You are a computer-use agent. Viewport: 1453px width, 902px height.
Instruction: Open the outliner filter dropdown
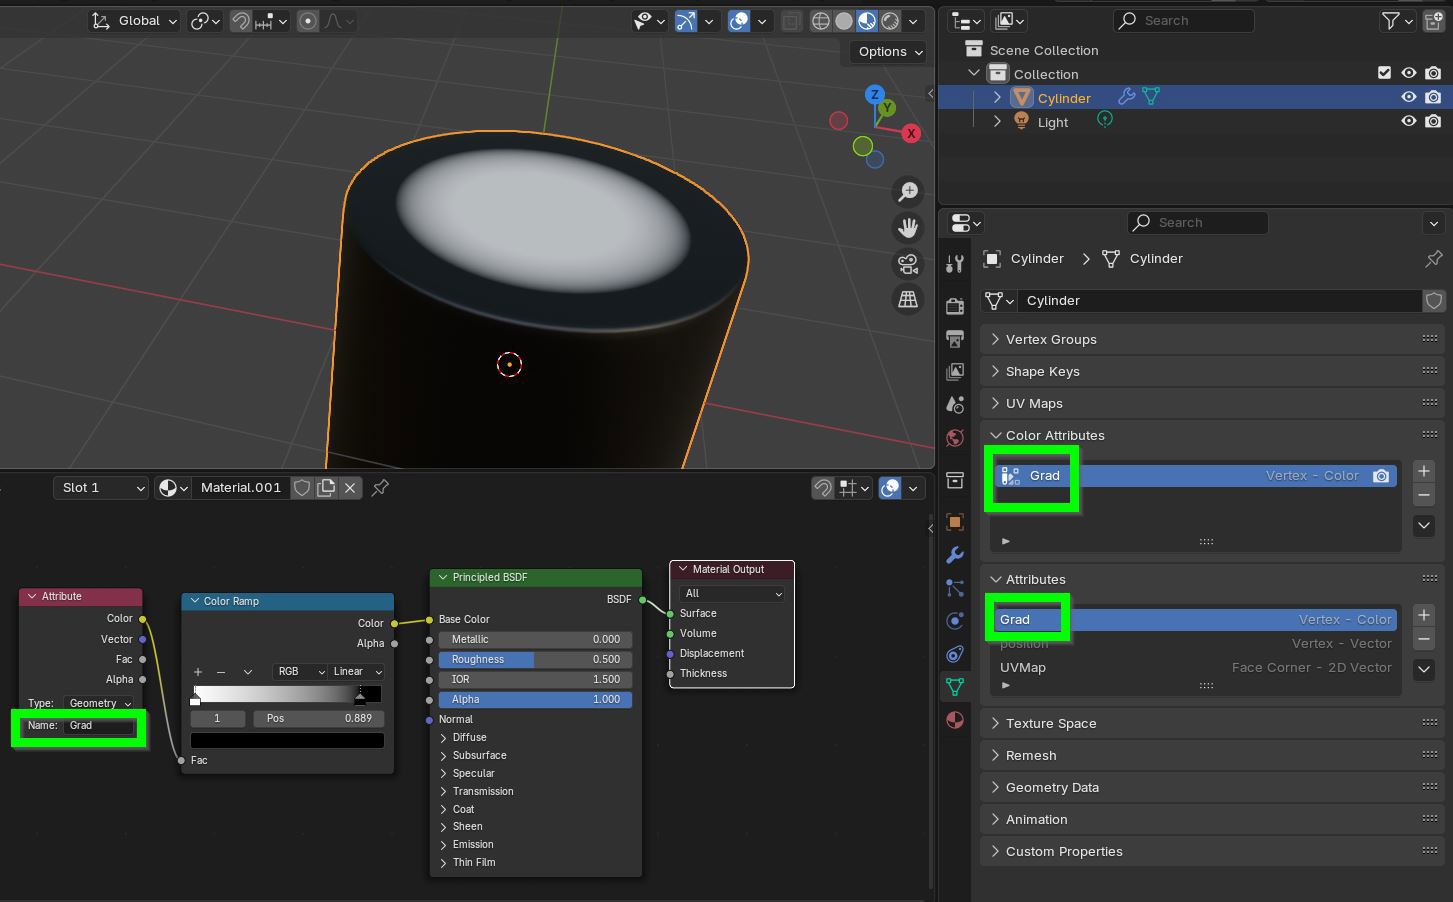[x=1397, y=21]
